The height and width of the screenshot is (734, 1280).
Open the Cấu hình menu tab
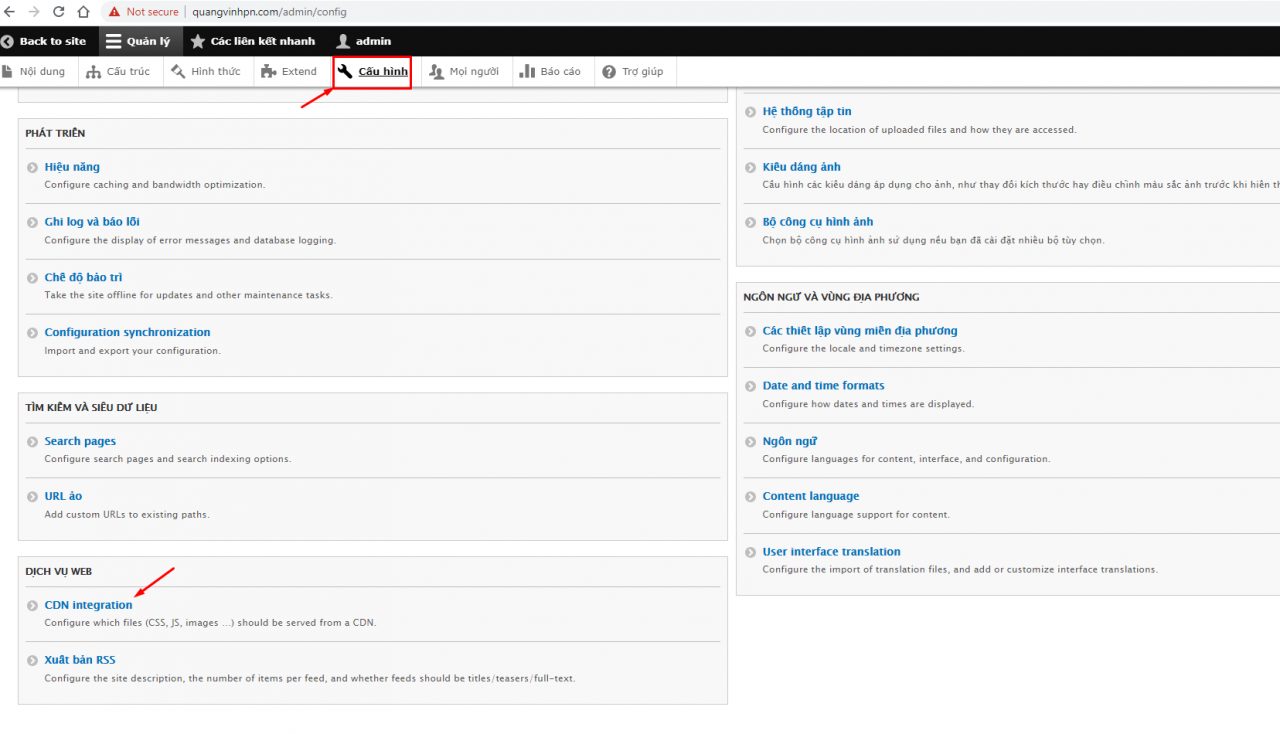373,72
